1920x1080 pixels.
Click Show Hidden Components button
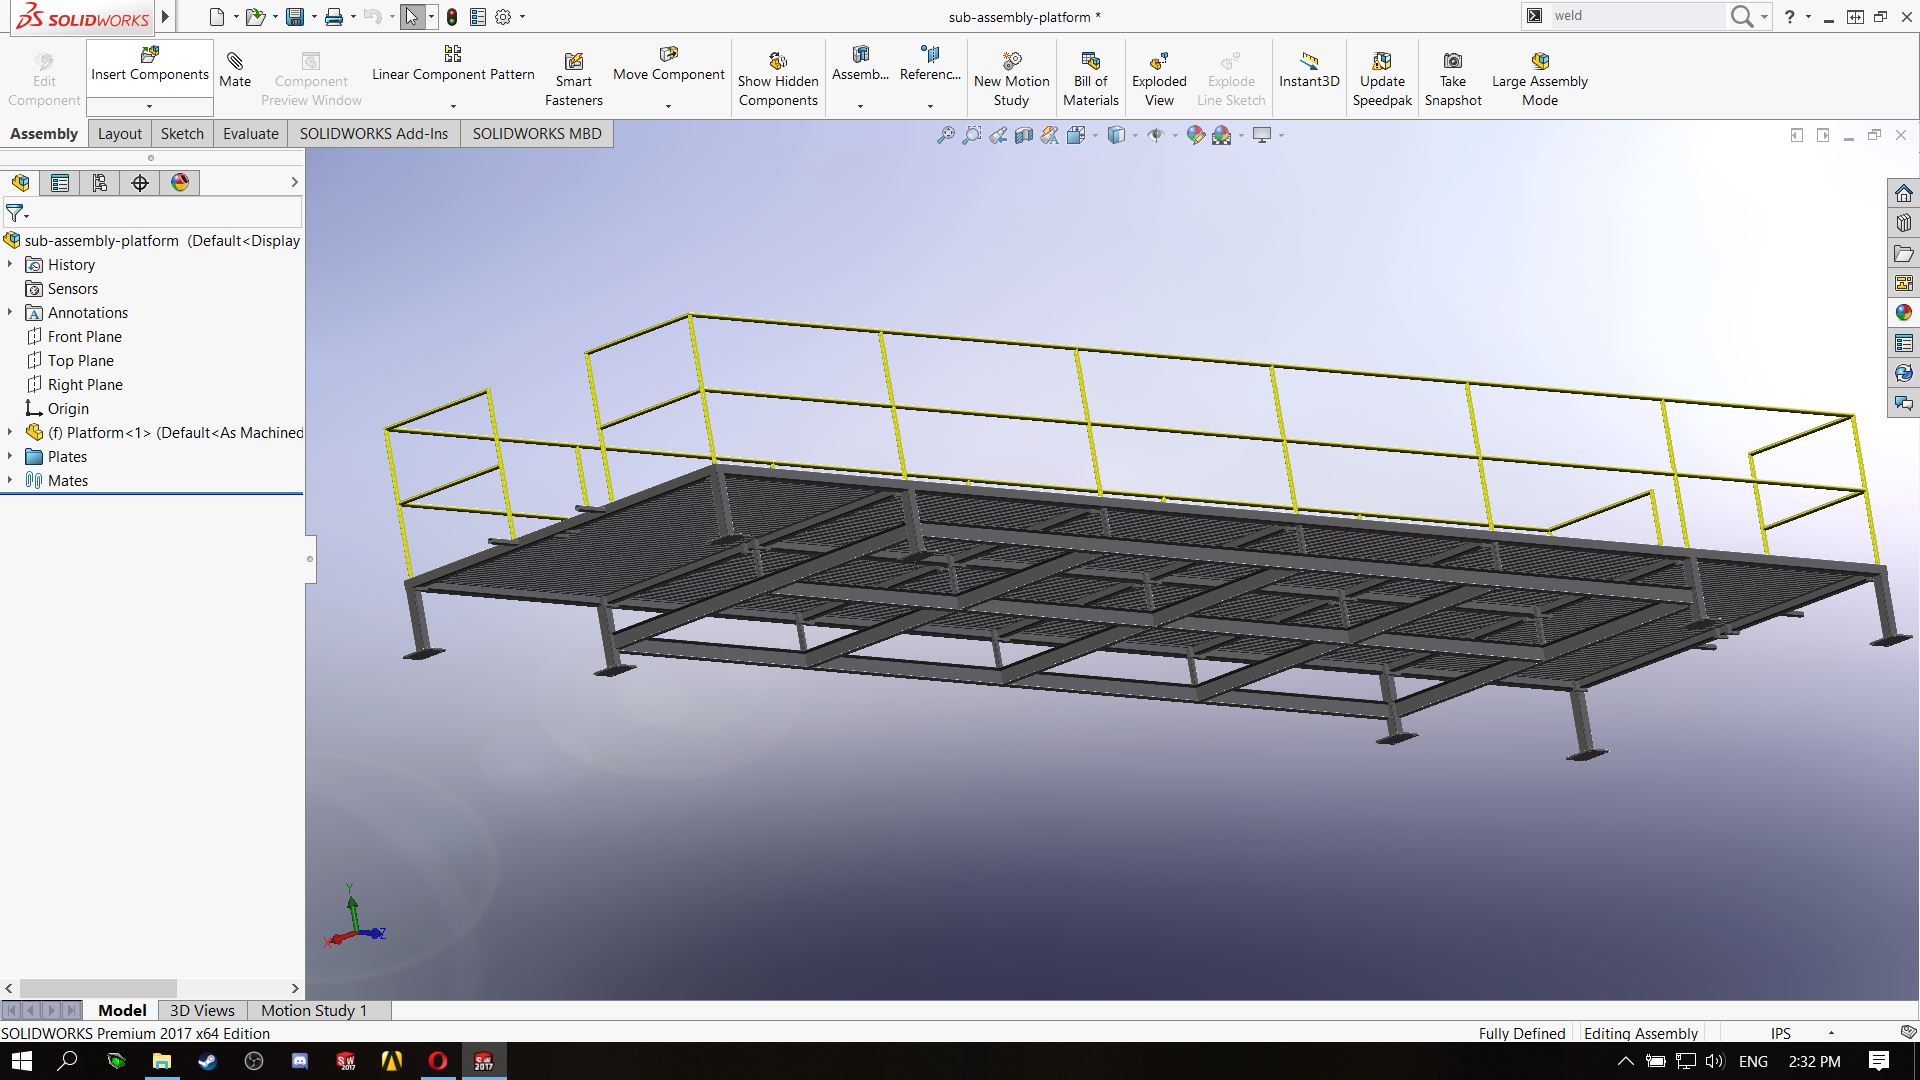[x=777, y=80]
